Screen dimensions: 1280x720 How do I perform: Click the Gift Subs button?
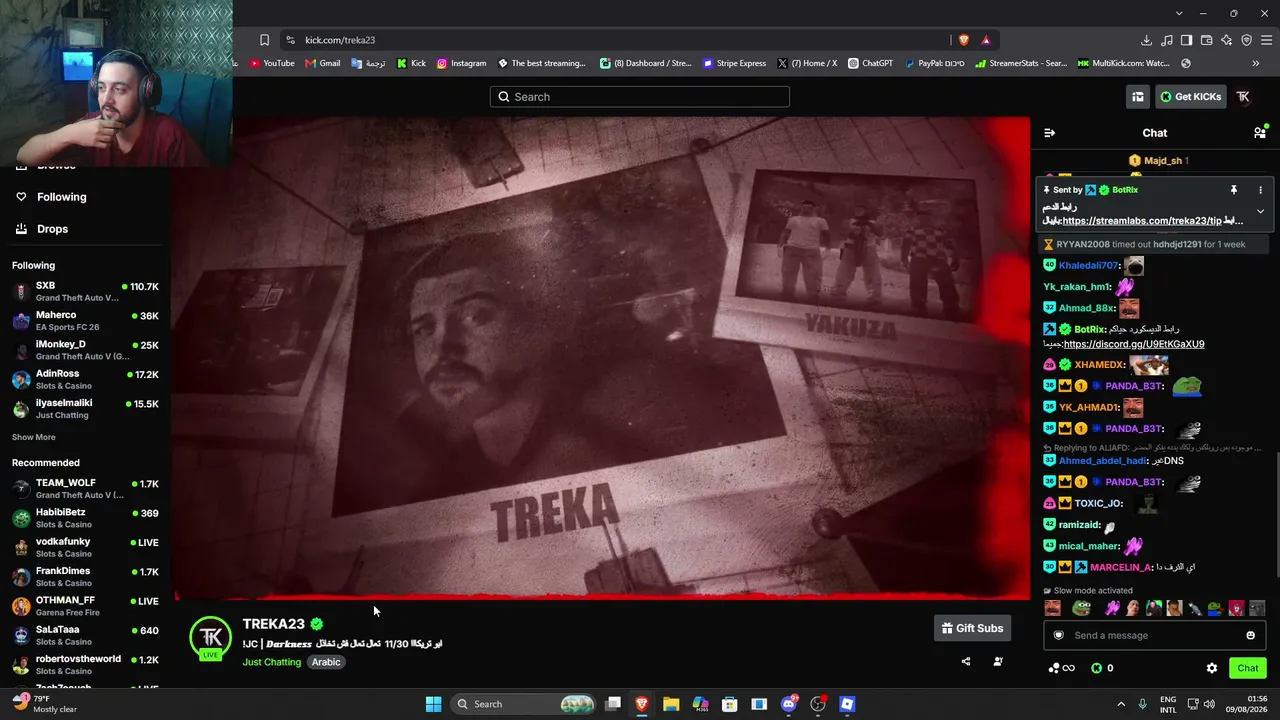pos(972,628)
